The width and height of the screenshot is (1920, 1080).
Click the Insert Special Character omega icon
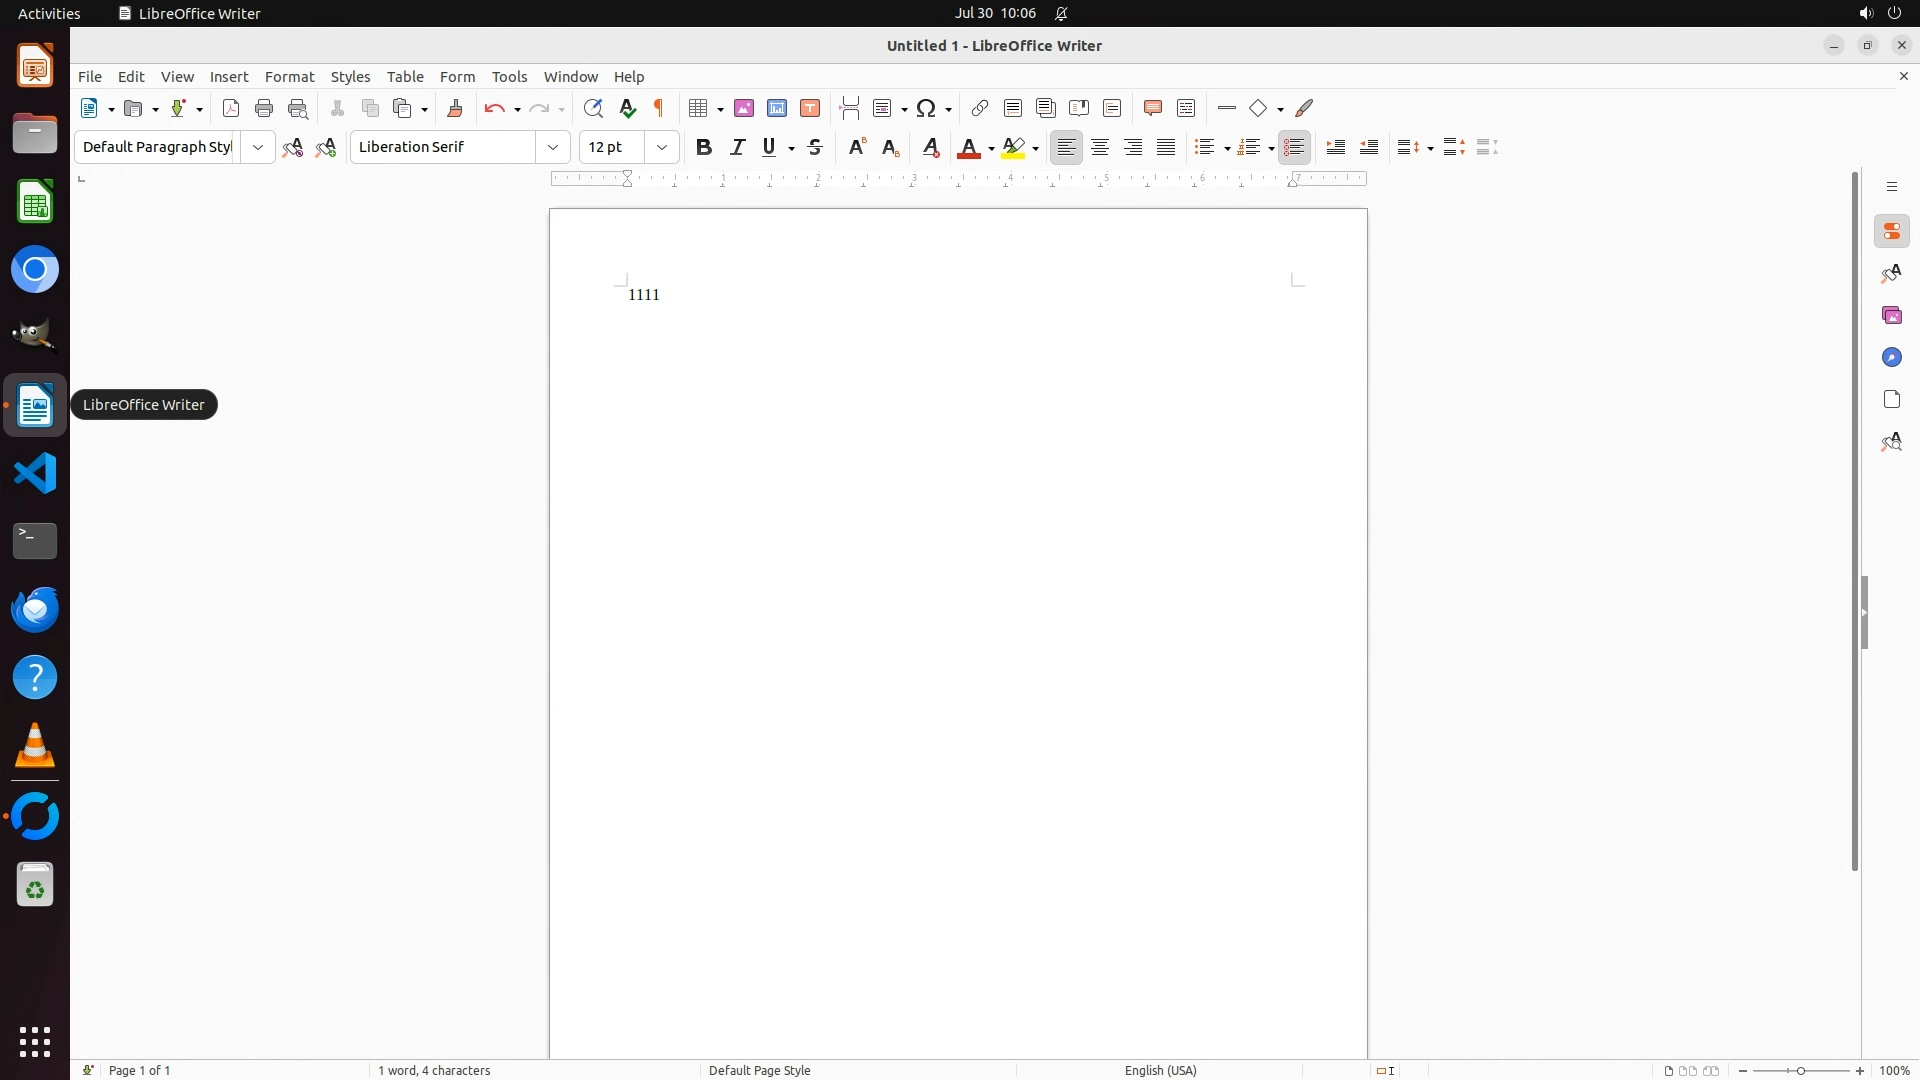pyautogui.click(x=927, y=109)
